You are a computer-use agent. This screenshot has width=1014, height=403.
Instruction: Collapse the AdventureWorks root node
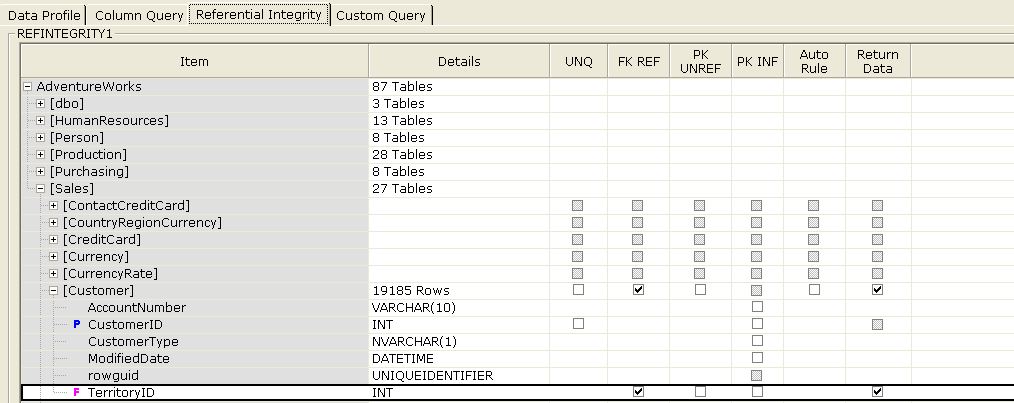[x=27, y=87]
